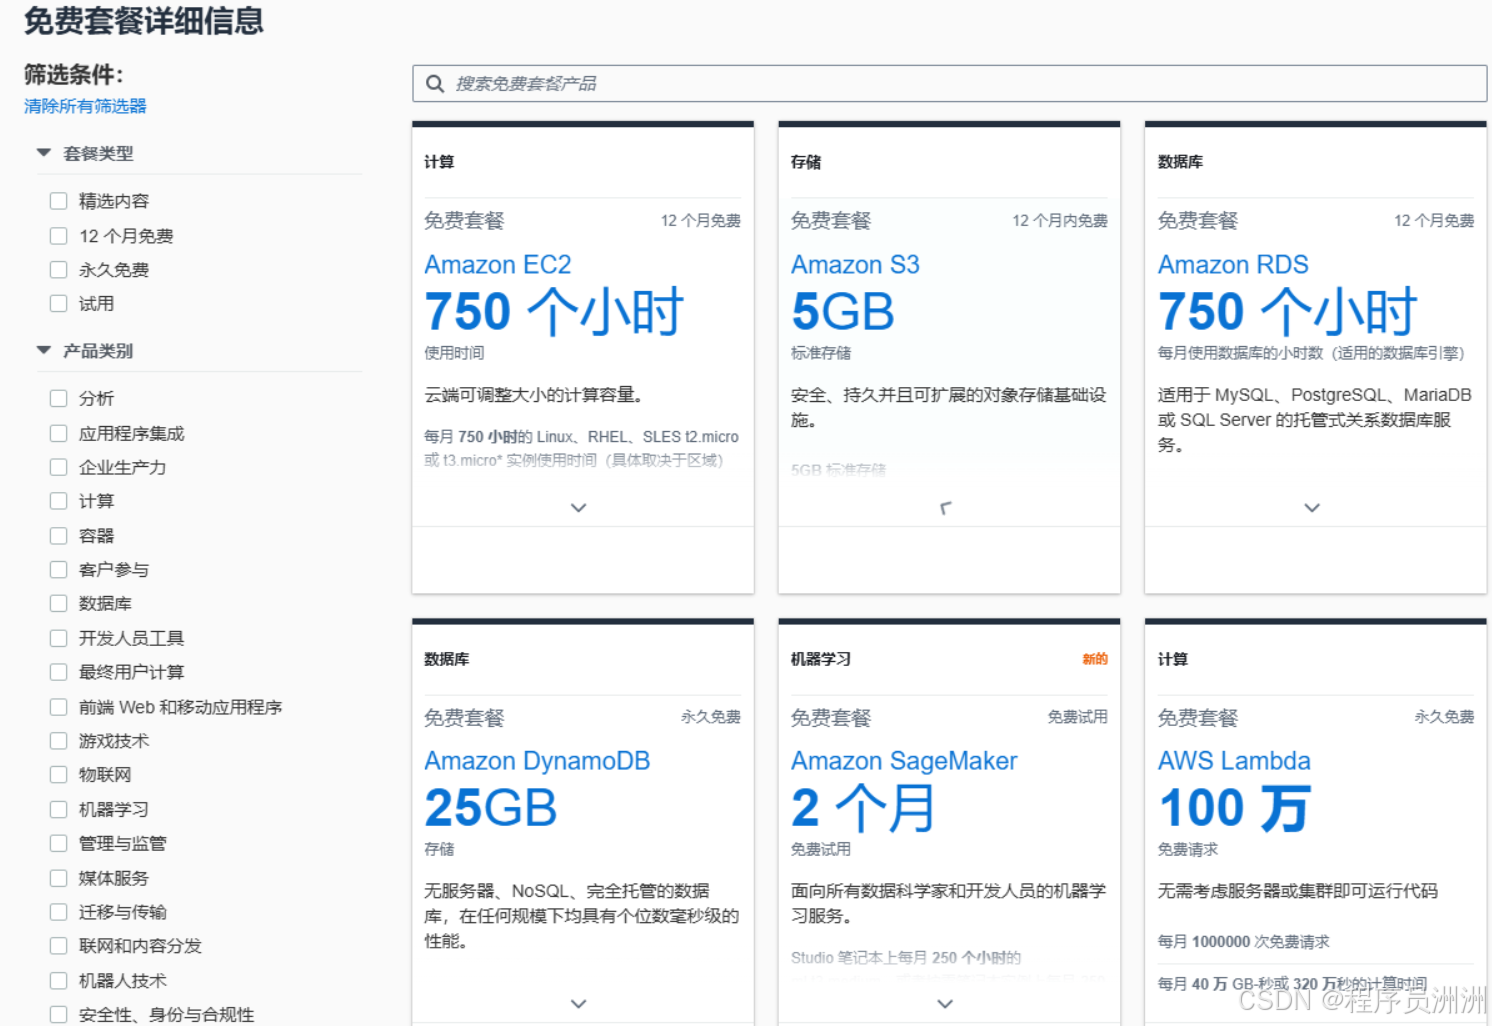Enable 前端 Web 和移动应用程序 filter

point(59,707)
